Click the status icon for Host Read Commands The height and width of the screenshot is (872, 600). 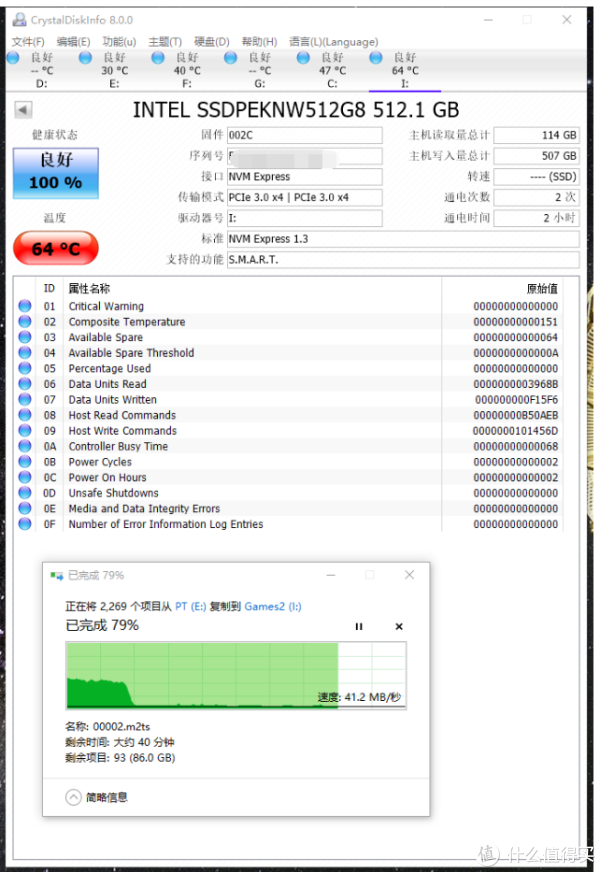pos(25,415)
